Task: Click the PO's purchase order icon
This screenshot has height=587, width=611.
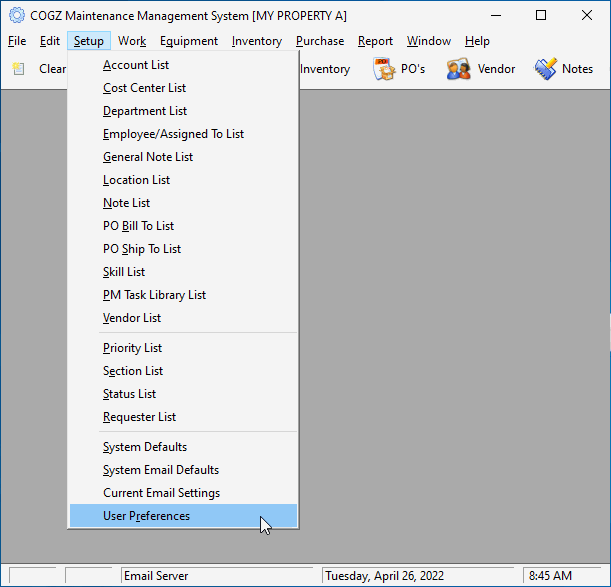Action: (x=384, y=69)
